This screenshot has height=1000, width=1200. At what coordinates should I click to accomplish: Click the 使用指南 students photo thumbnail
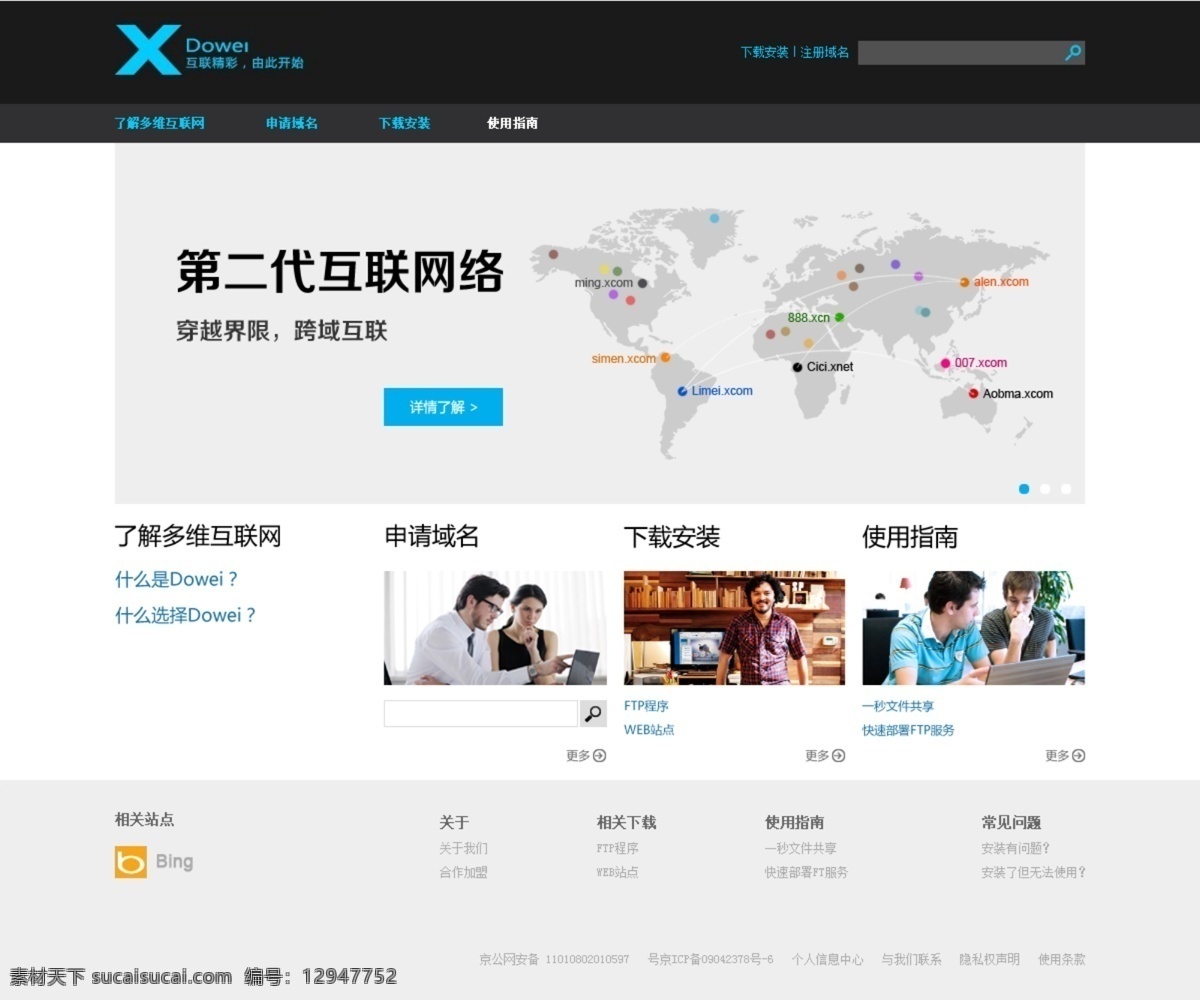coord(973,628)
